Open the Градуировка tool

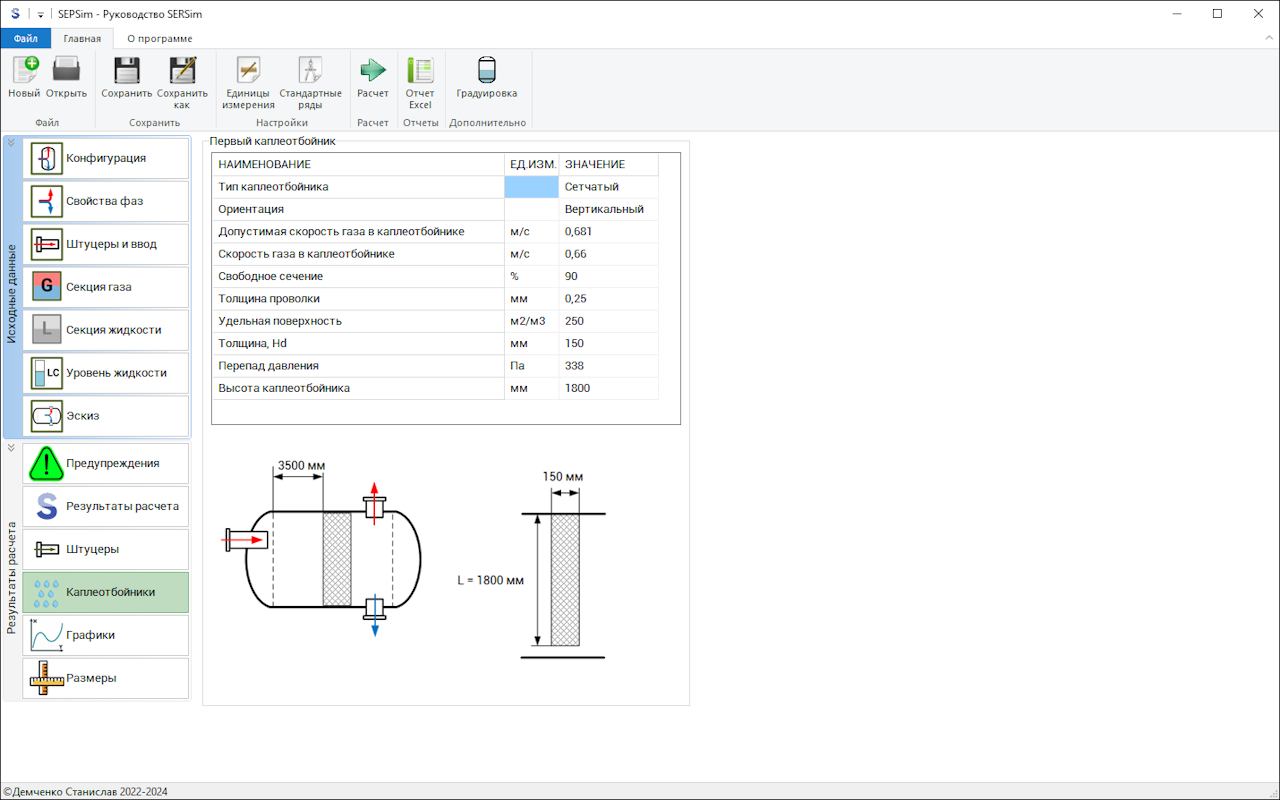[x=487, y=72]
